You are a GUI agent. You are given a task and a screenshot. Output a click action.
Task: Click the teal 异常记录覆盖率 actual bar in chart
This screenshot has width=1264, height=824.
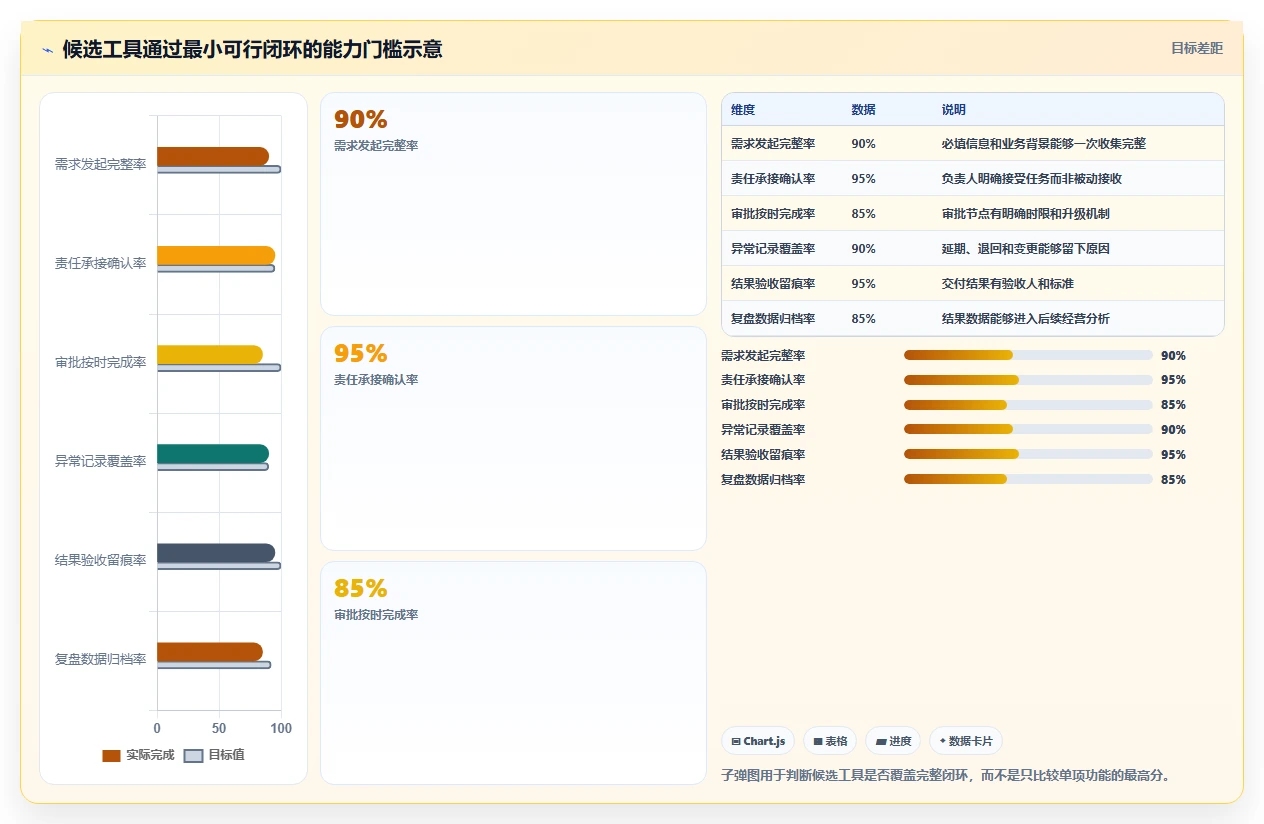[213, 453]
